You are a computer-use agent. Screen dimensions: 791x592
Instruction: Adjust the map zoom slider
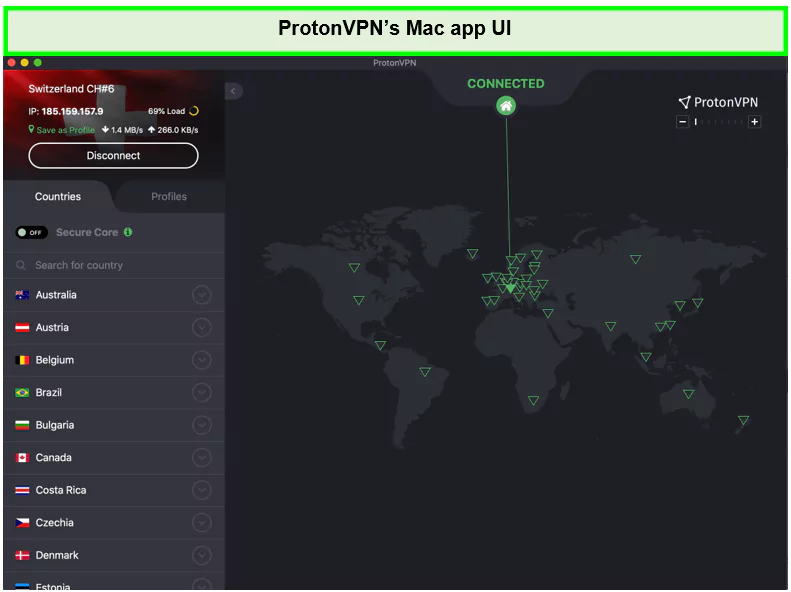click(718, 122)
